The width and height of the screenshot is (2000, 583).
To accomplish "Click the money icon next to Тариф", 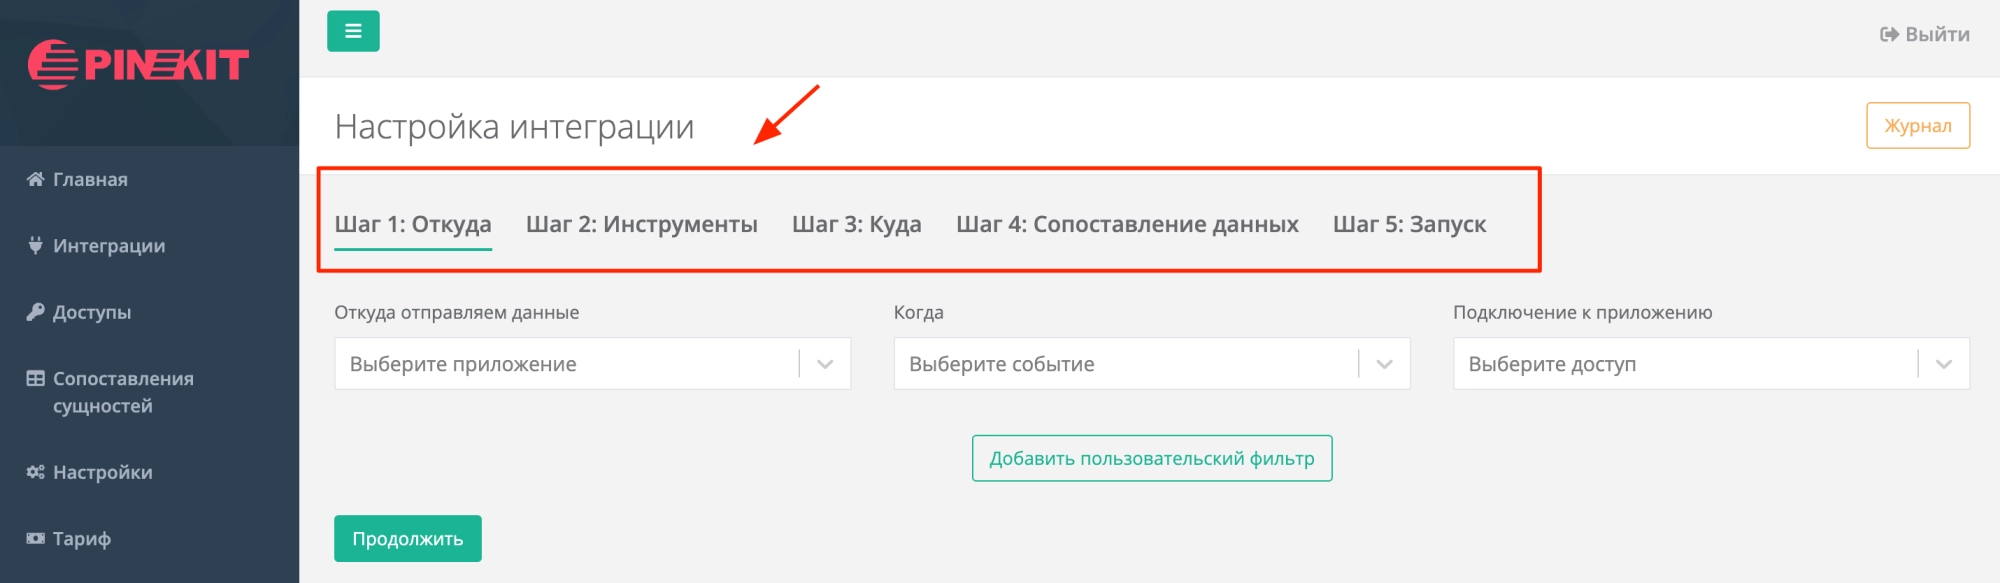I will coord(35,538).
